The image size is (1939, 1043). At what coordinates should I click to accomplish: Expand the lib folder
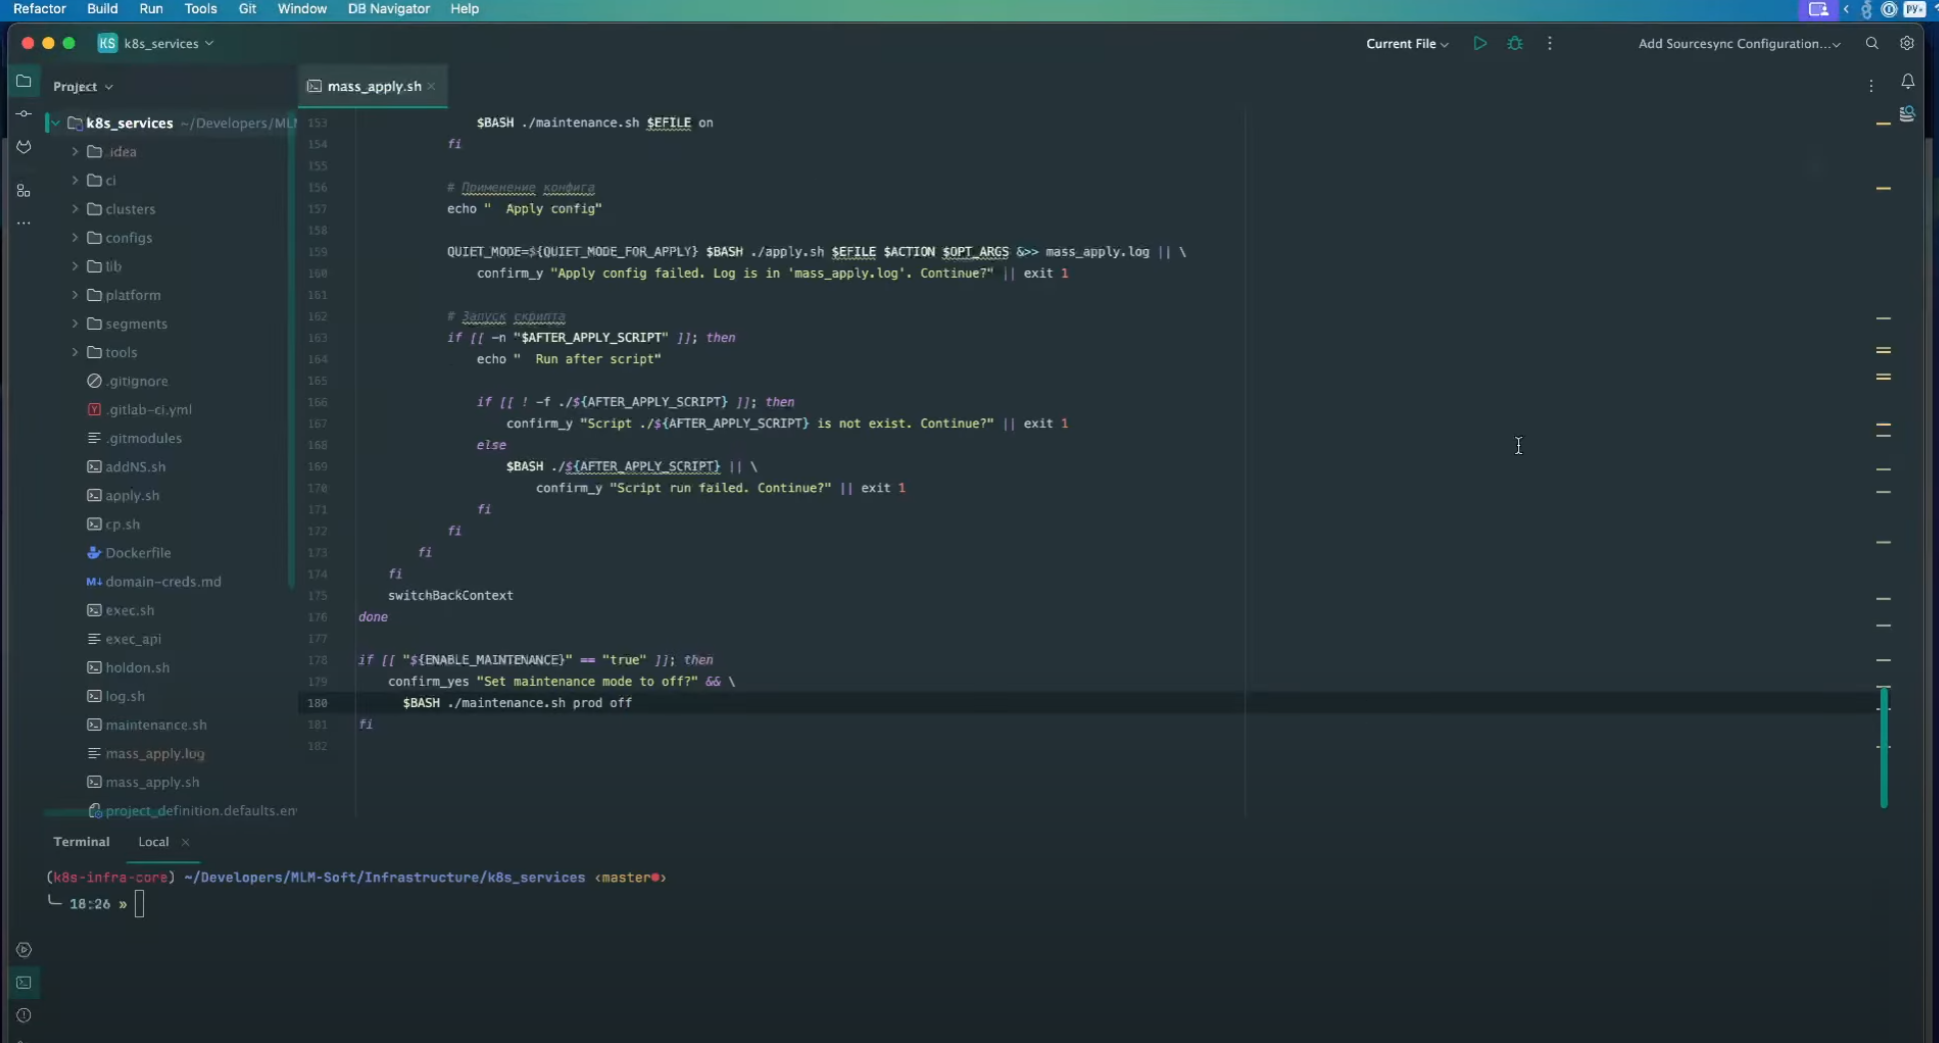[x=75, y=266]
